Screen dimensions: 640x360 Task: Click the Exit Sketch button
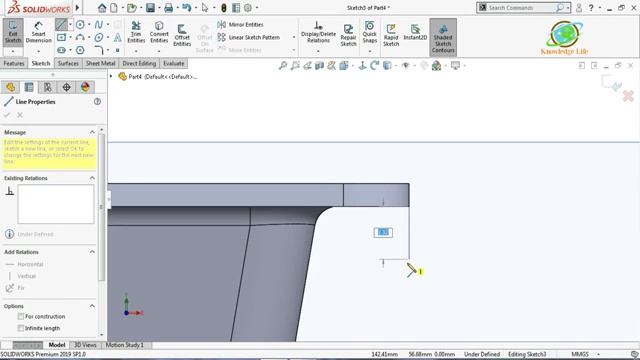[13, 32]
